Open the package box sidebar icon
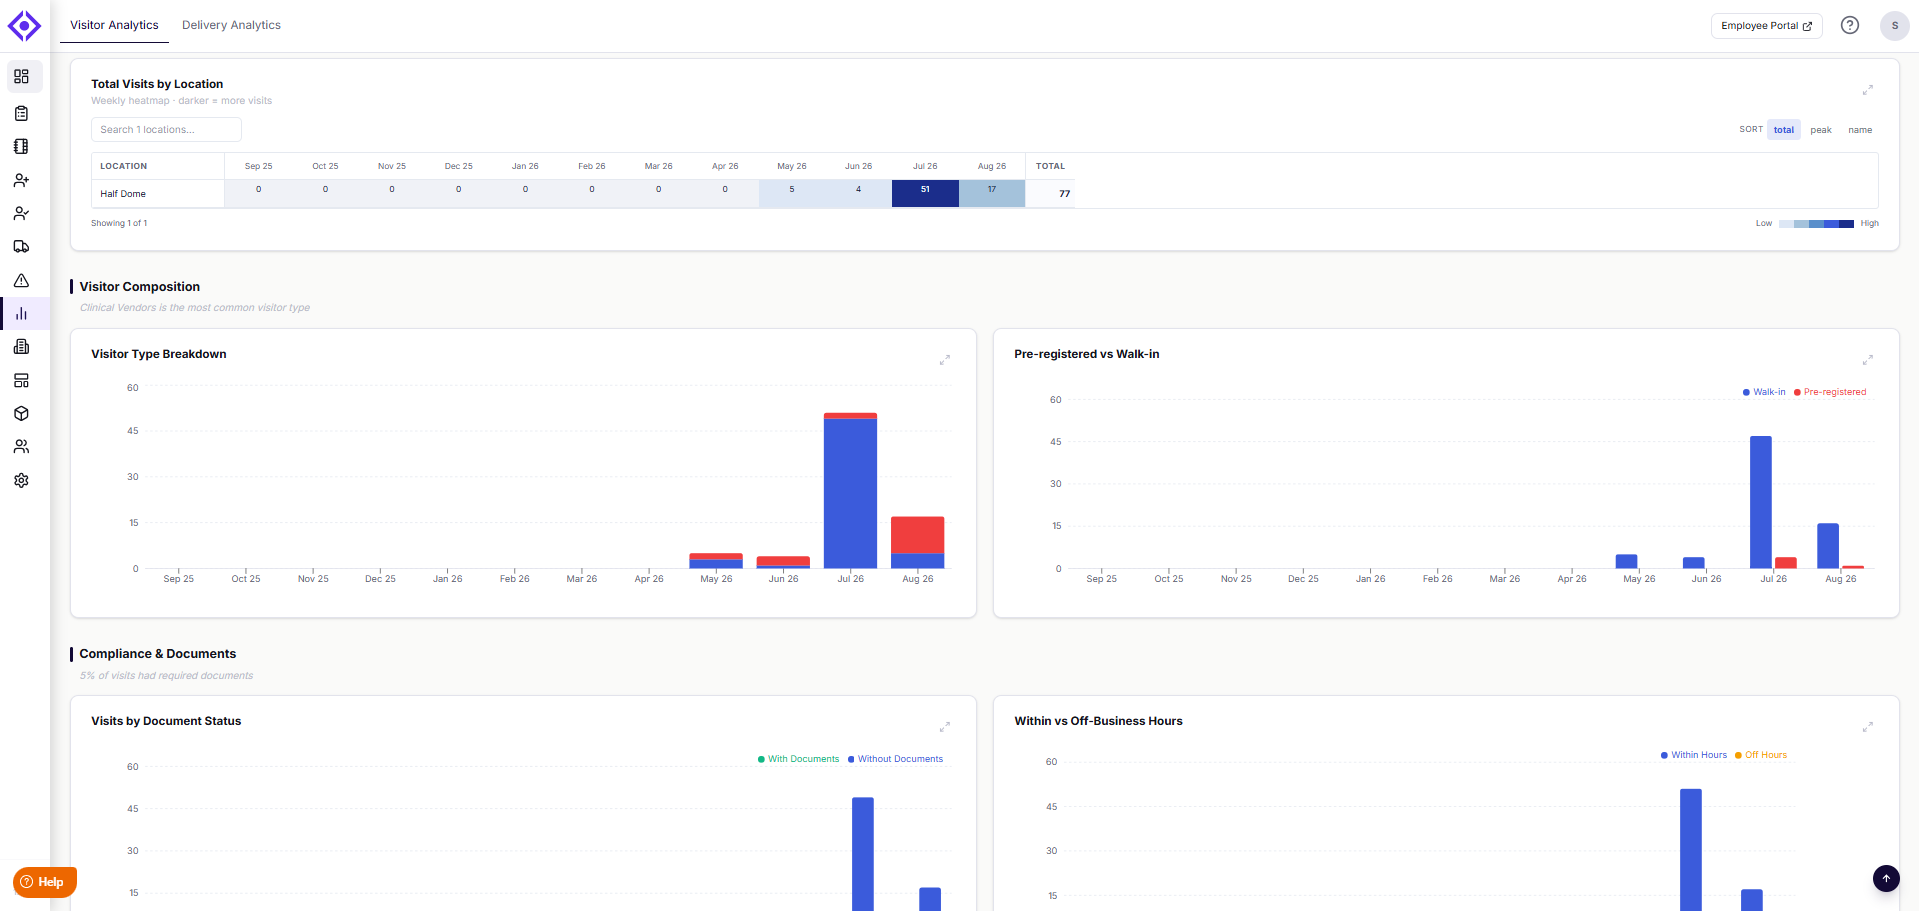 [x=21, y=414]
